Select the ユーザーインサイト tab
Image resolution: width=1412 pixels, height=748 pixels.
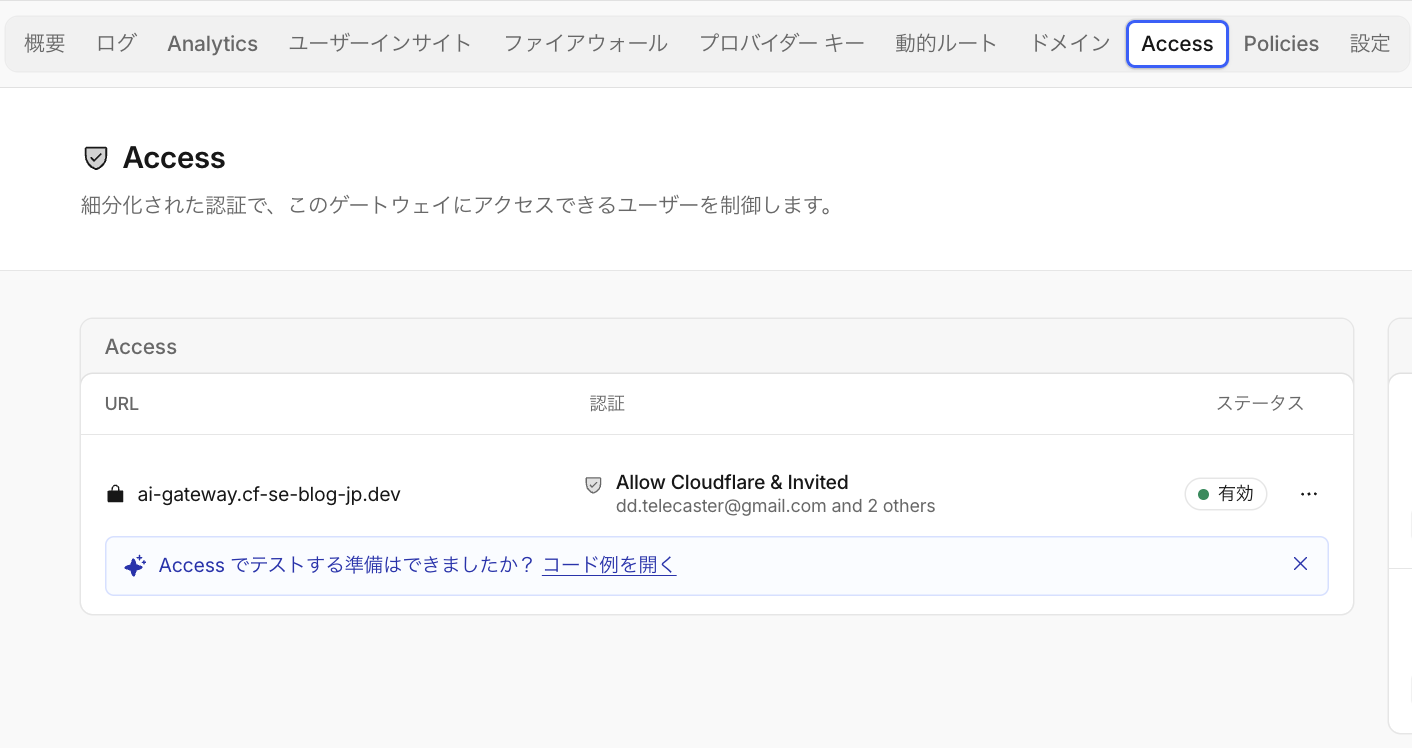(x=380, y=44)
